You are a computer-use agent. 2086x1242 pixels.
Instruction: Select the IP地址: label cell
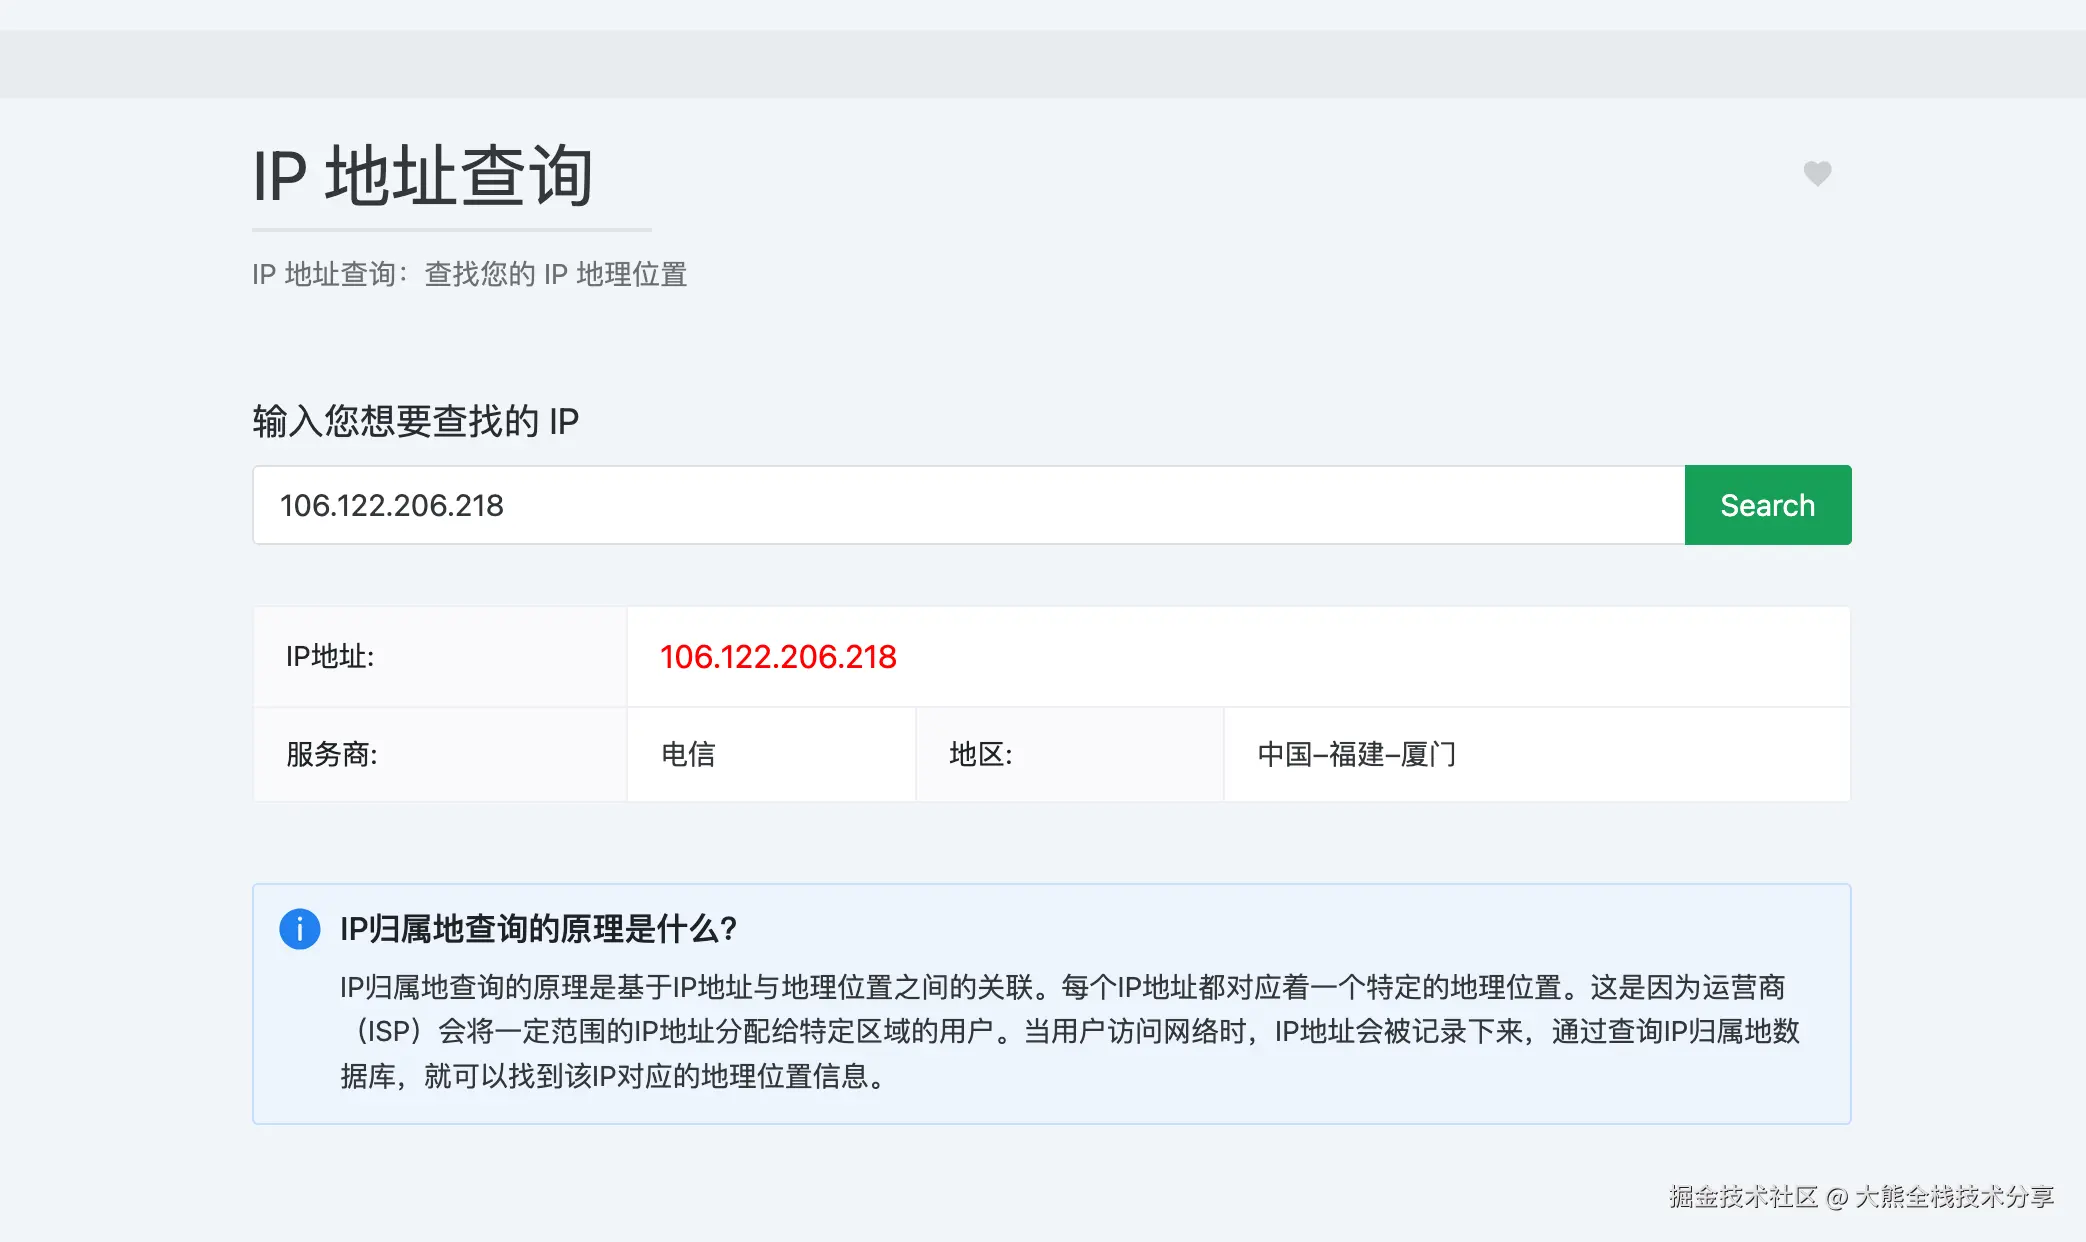pos(330,657)
